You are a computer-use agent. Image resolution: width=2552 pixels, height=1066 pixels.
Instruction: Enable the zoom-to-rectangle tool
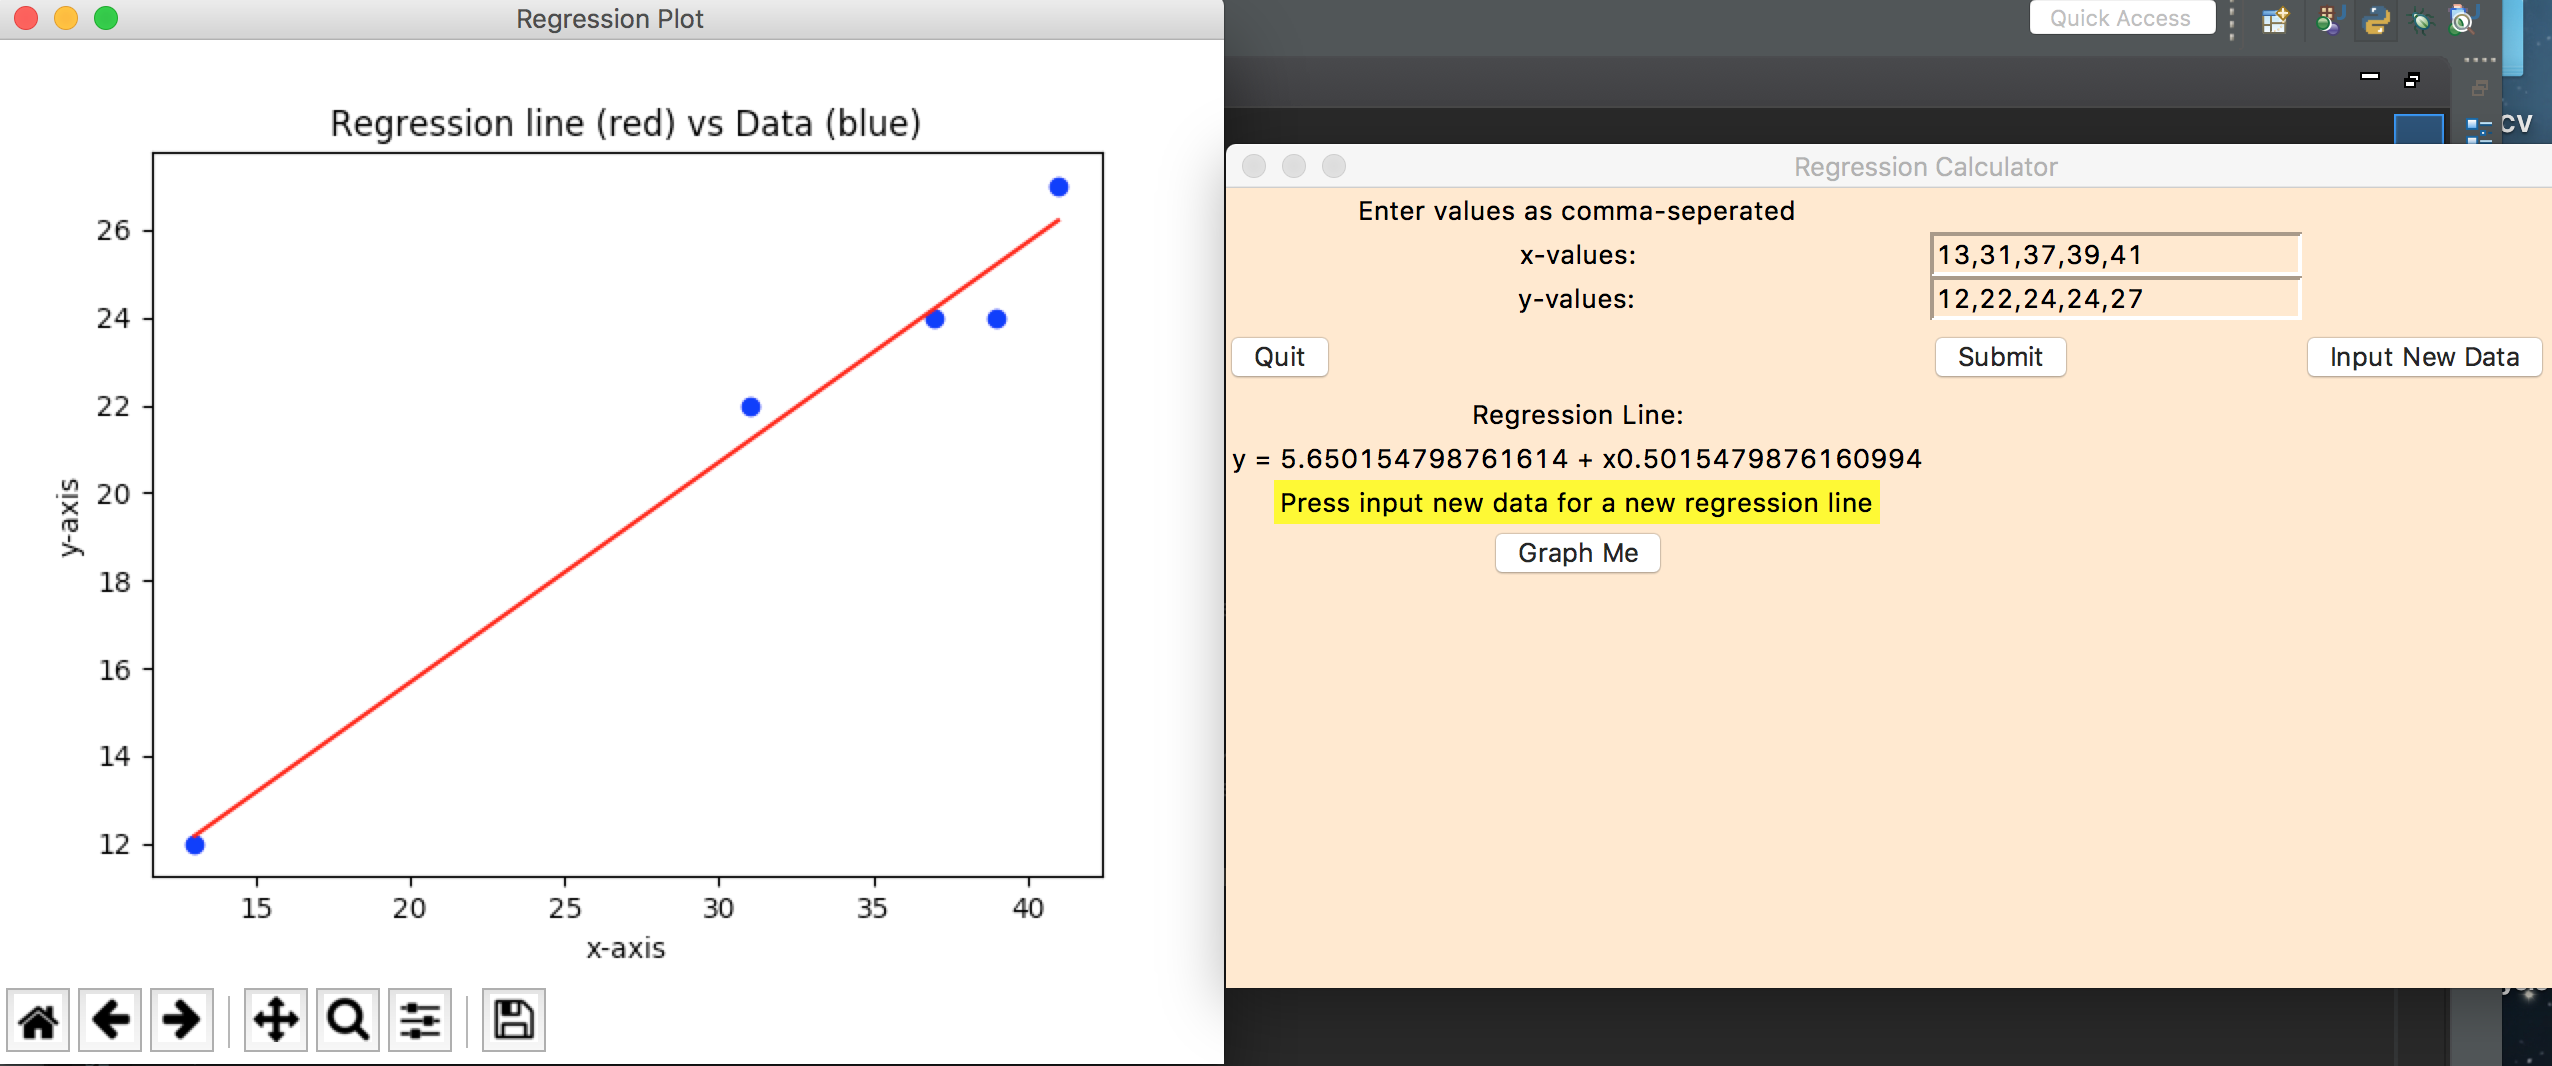[346, 1020]
